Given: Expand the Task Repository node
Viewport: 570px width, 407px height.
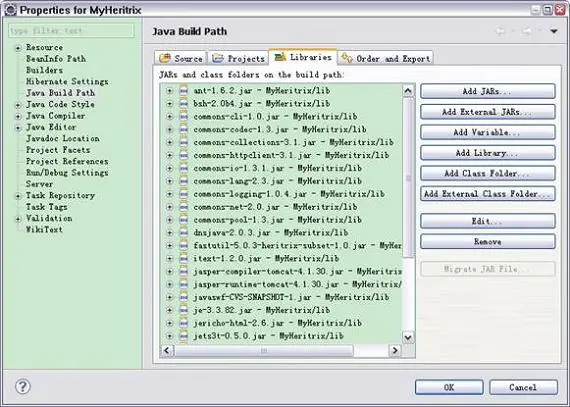Looking at the screenshot, I should (18, 196).
